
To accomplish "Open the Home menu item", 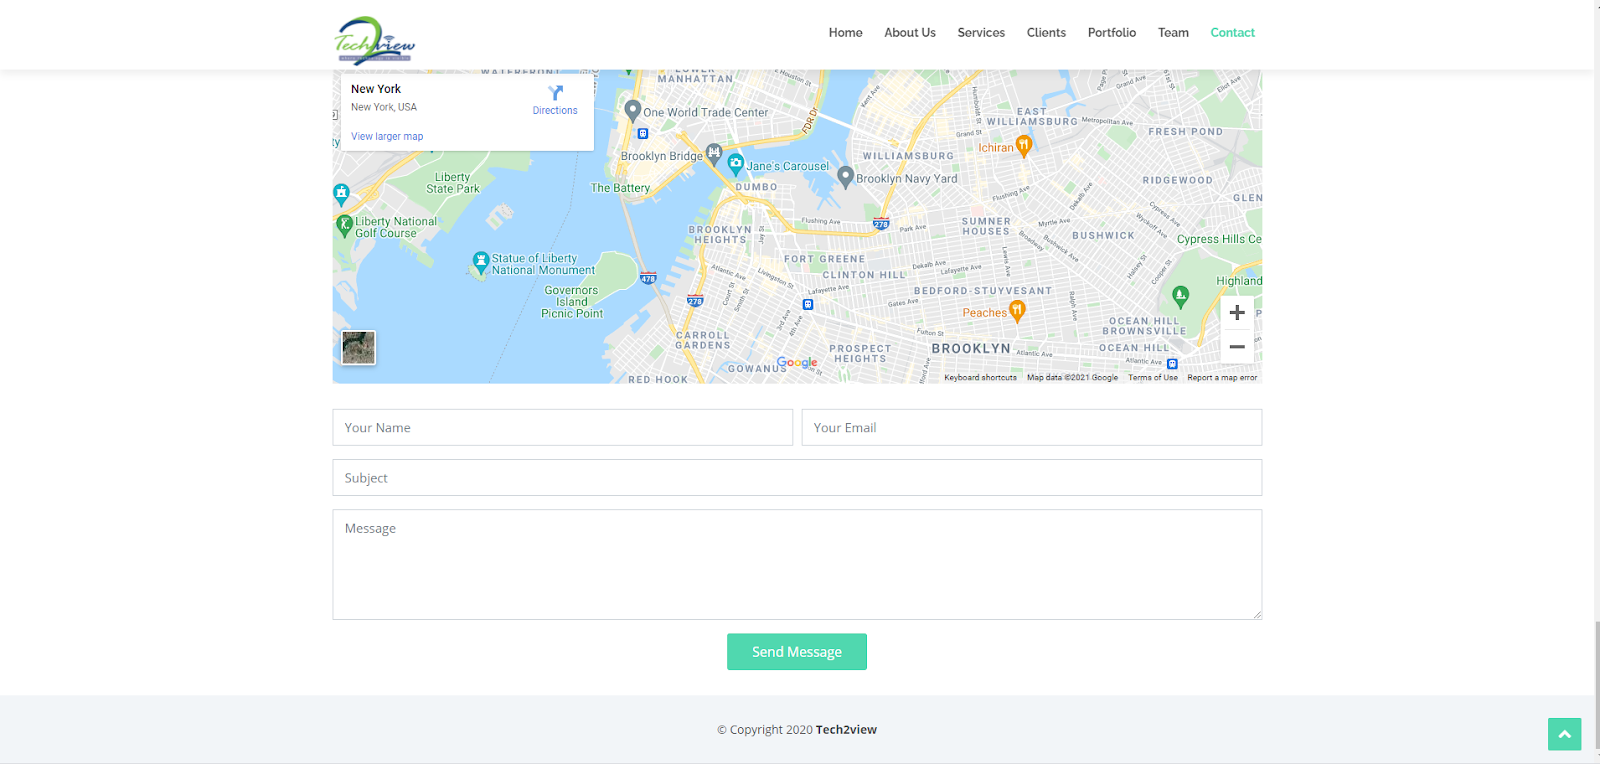I will pos(845,33).
